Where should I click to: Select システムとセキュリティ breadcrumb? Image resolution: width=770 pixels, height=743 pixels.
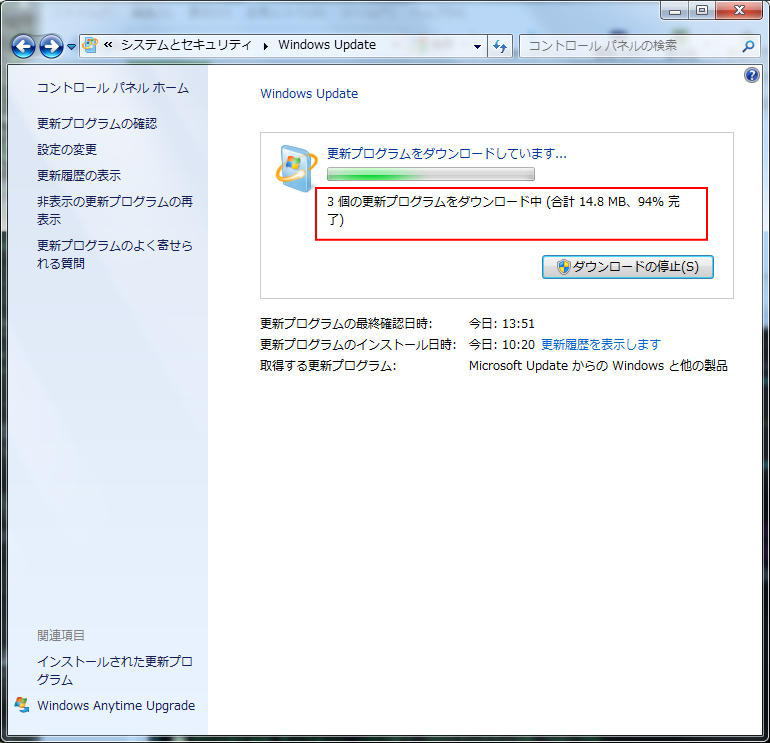pos(186,45)
